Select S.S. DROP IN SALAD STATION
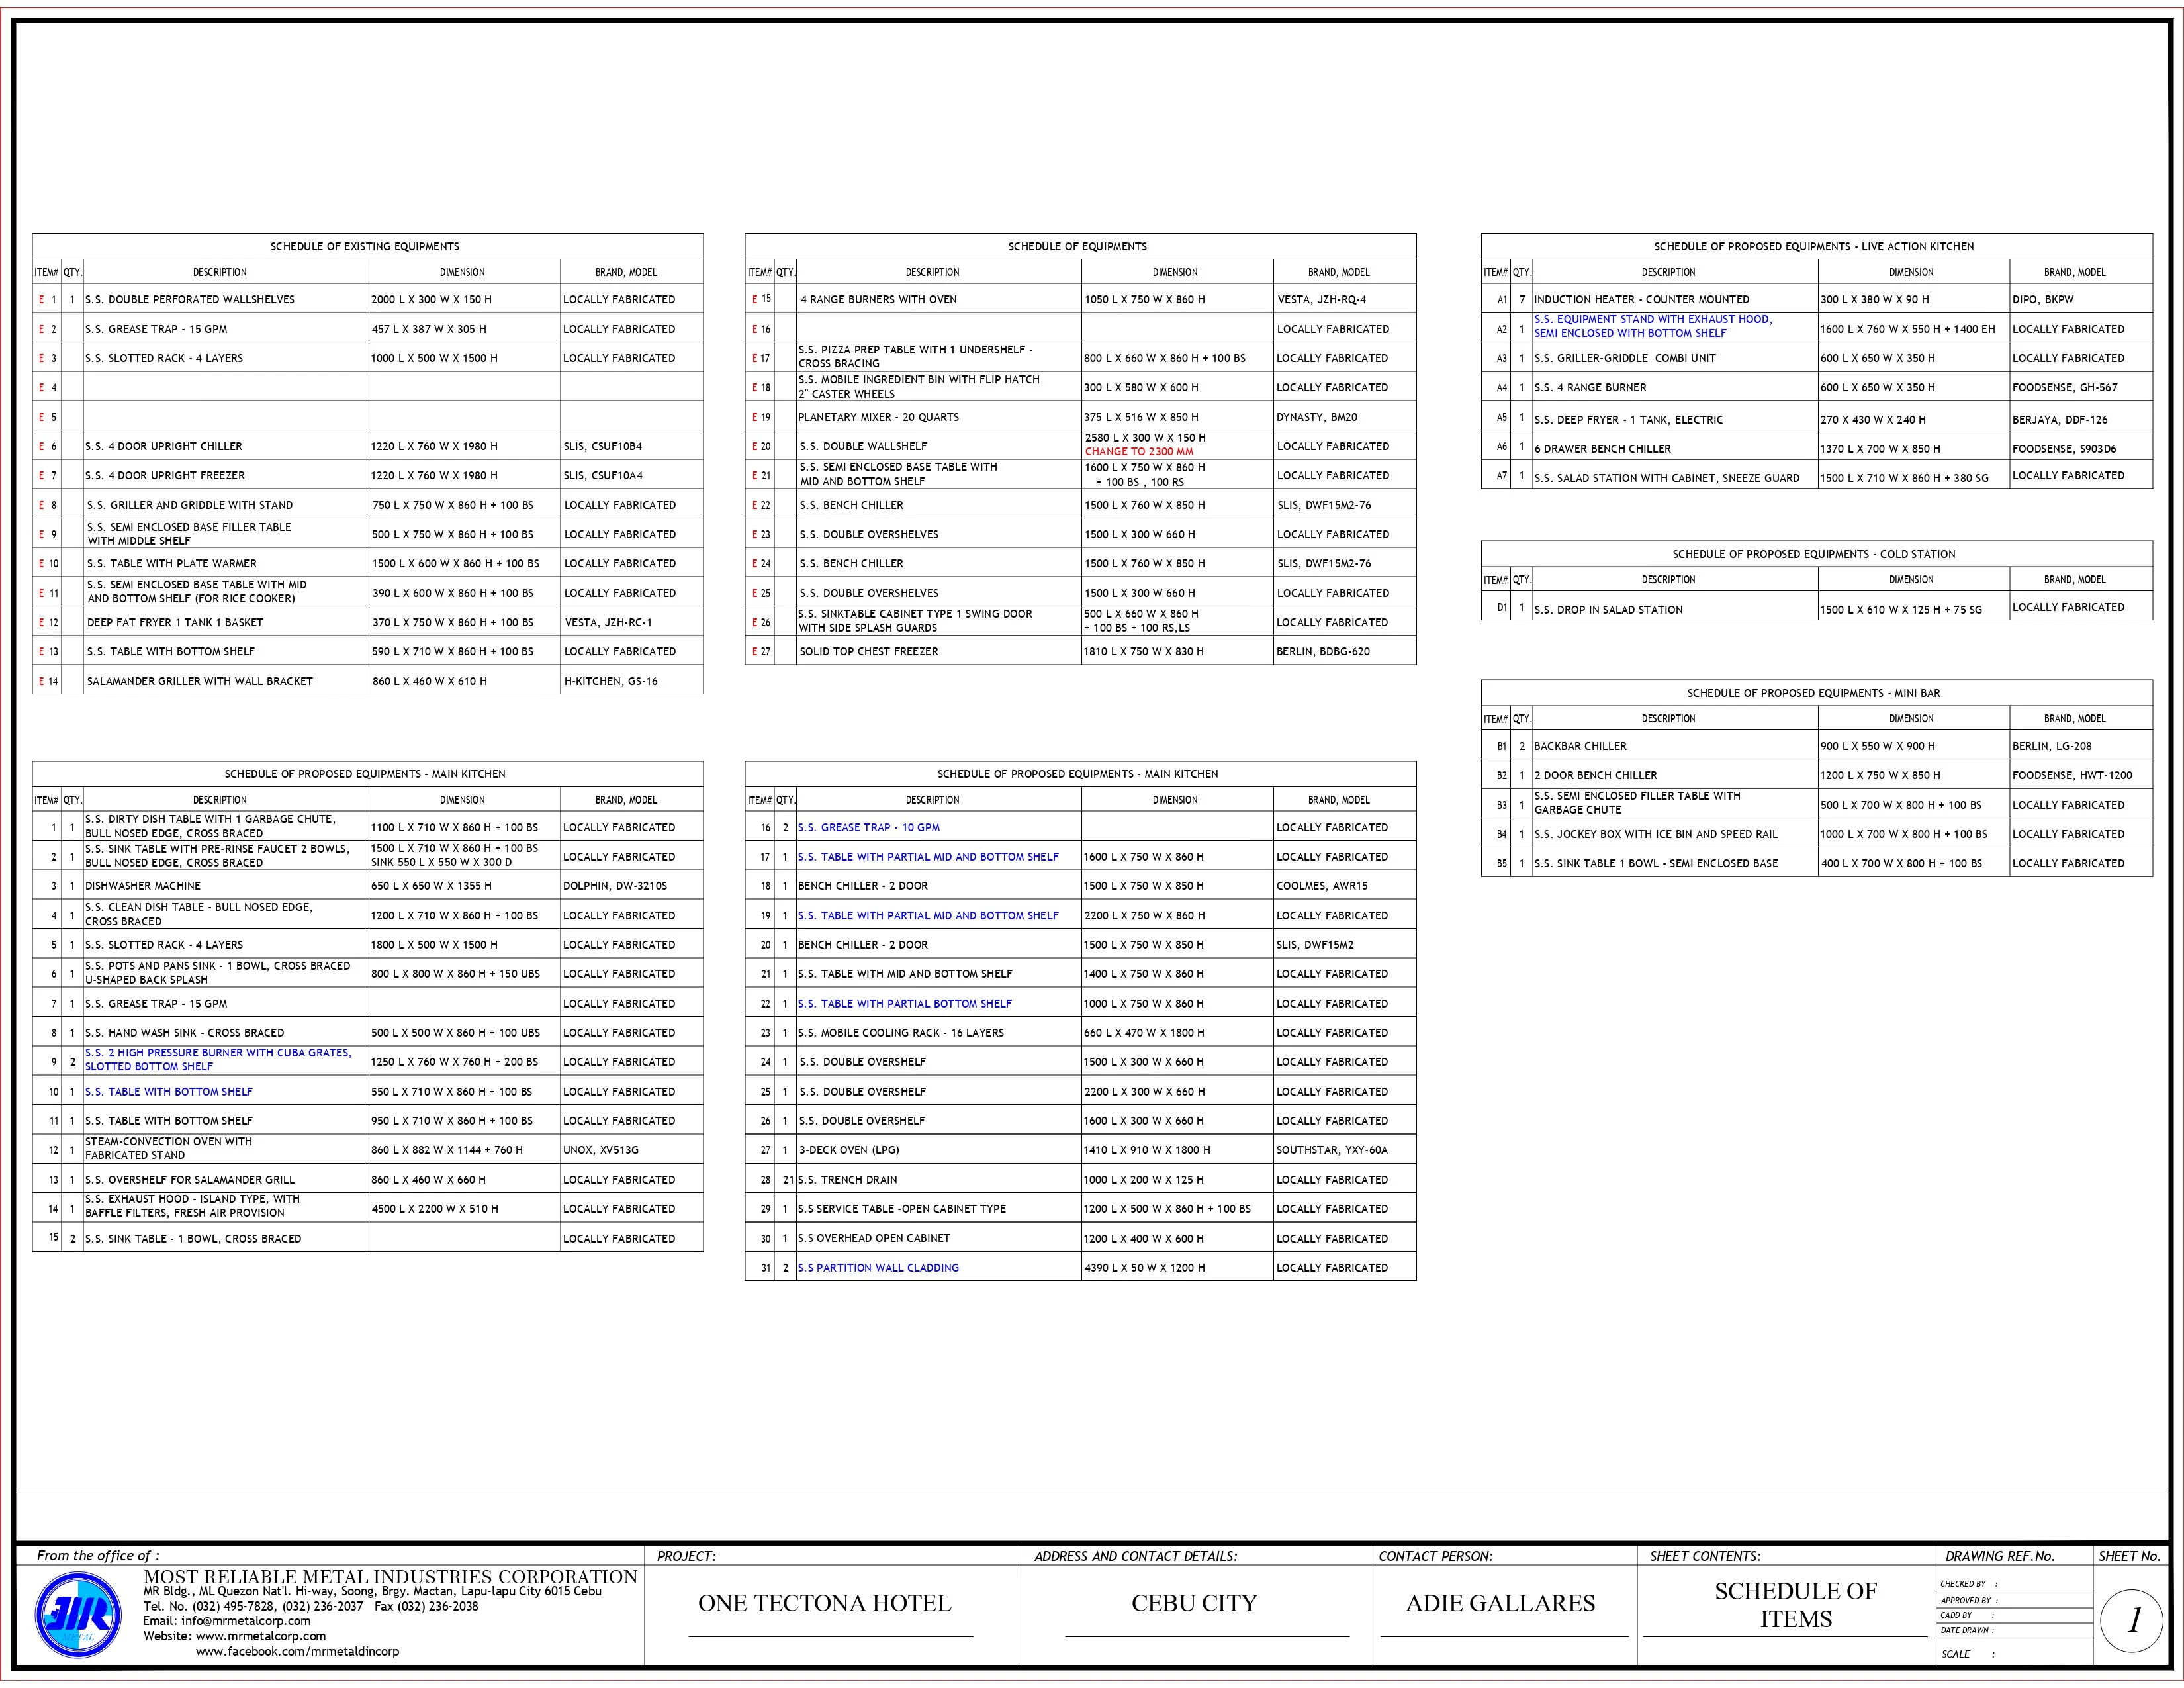 [1609, 610]
